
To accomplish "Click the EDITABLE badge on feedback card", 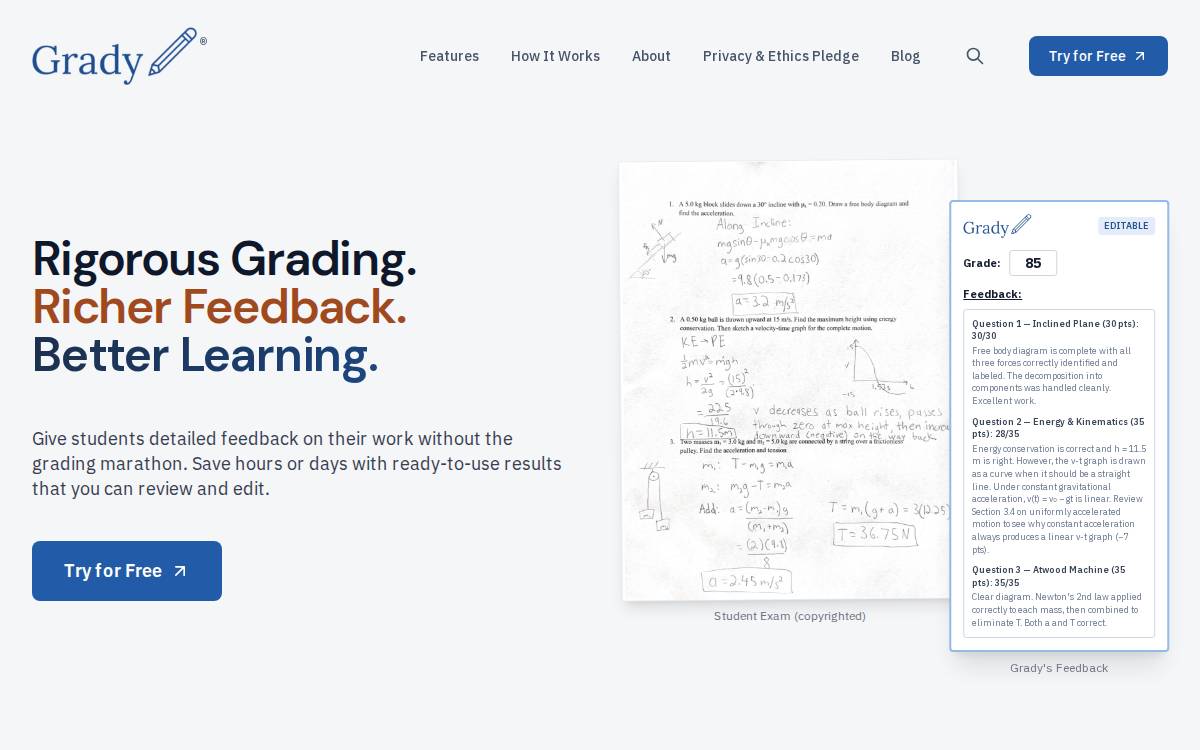I will pyautogui.click(x=1126, y=226).
